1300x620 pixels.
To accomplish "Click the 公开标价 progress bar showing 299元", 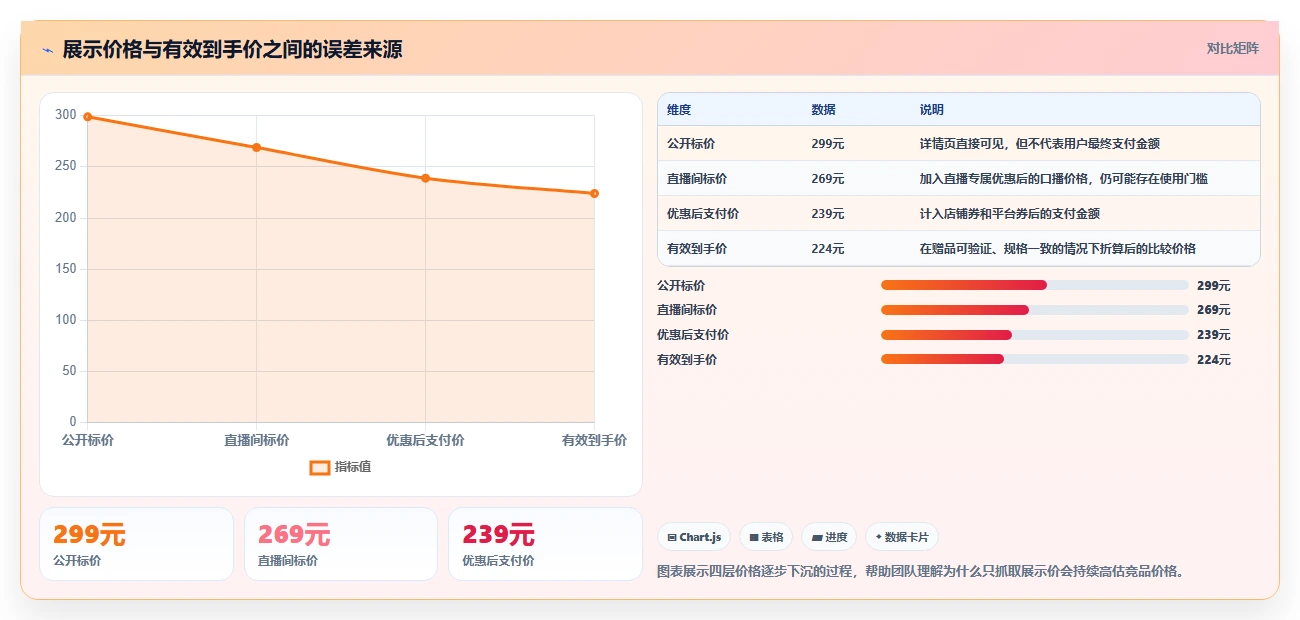I will (1034, 285).
